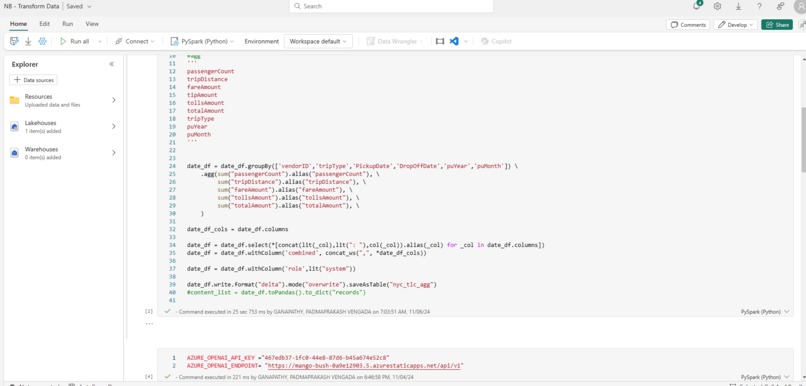This screenshot has width=806, height=386.
Task: Expand the Warehouses section chevron
Action: [114, 153]
